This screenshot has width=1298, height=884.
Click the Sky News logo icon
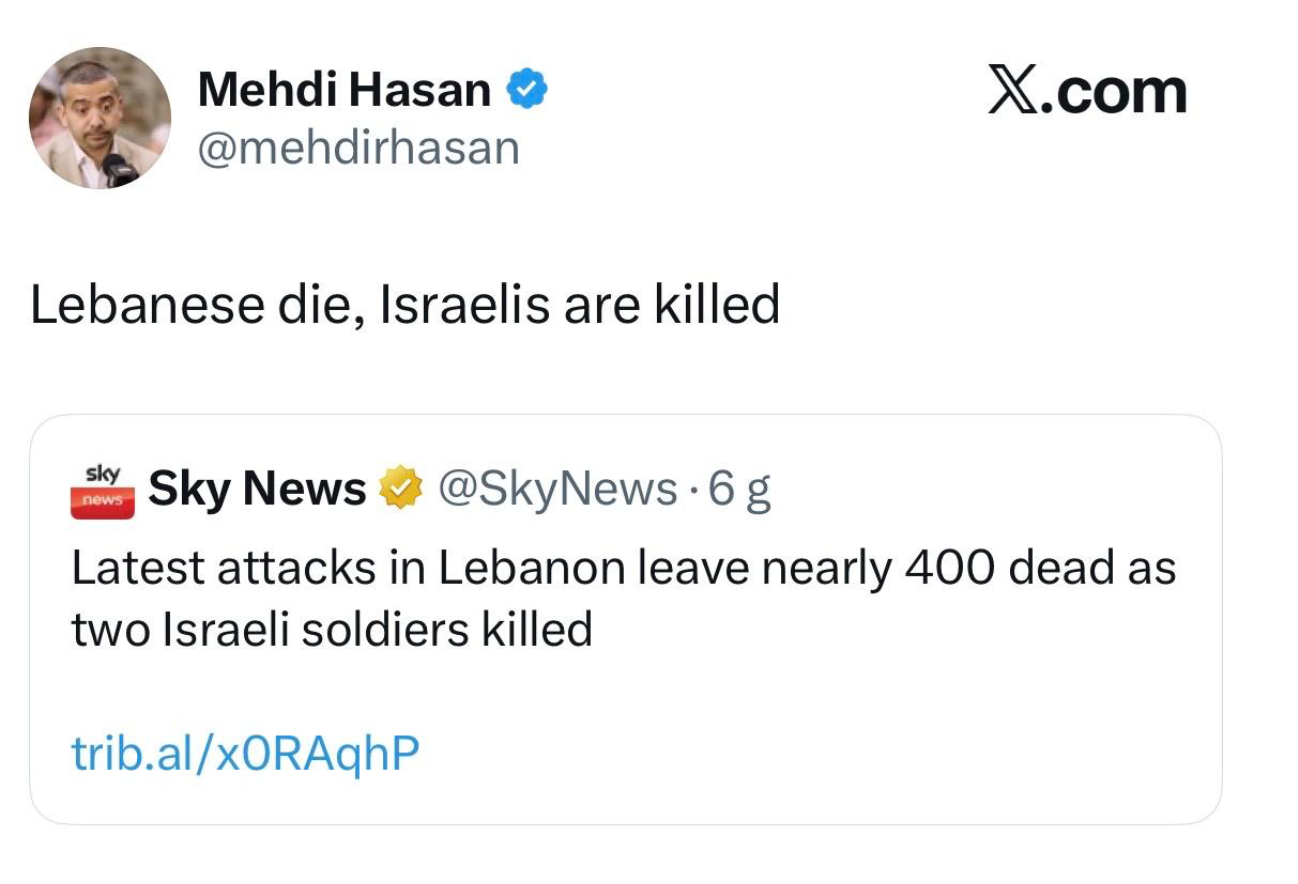102,490
